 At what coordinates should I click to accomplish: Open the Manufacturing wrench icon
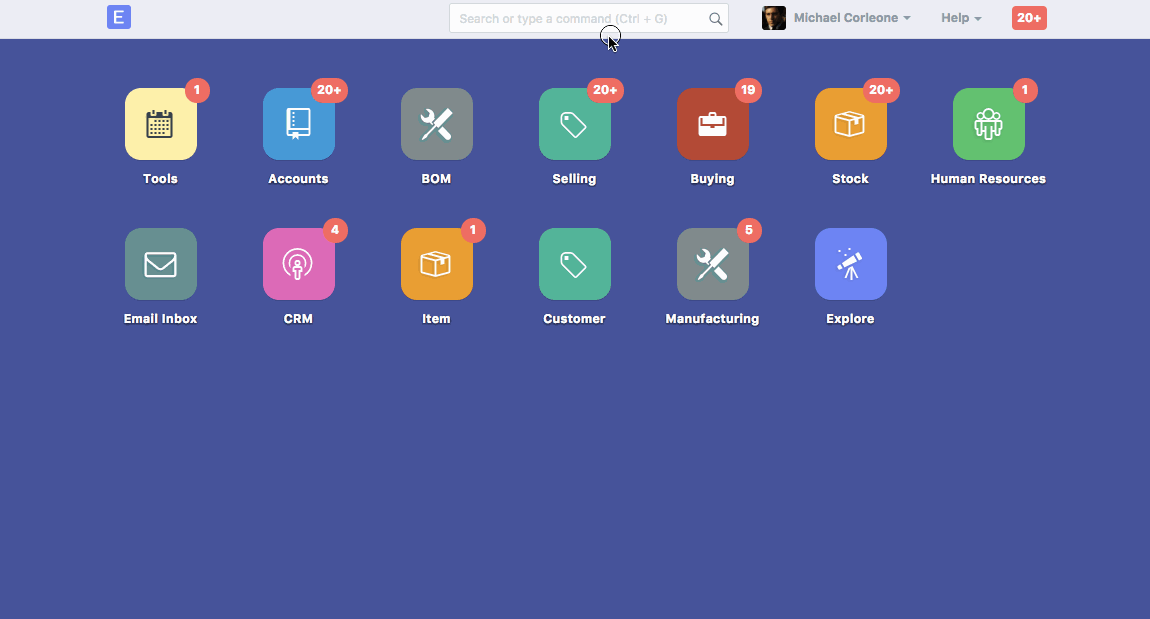(x=712, y=264)
